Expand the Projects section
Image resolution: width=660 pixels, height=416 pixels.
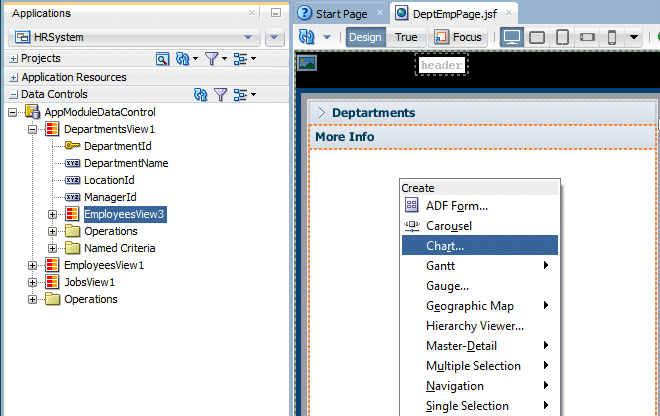coord(13,59)
